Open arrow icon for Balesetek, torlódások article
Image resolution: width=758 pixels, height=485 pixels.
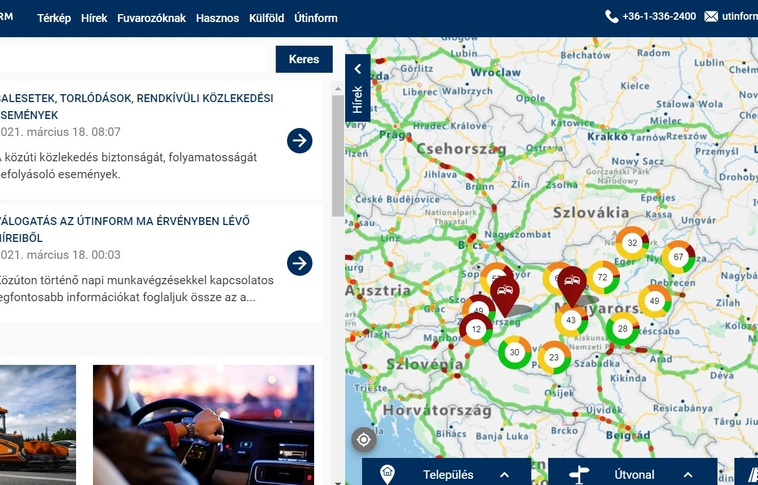click(x=300, y=141)
